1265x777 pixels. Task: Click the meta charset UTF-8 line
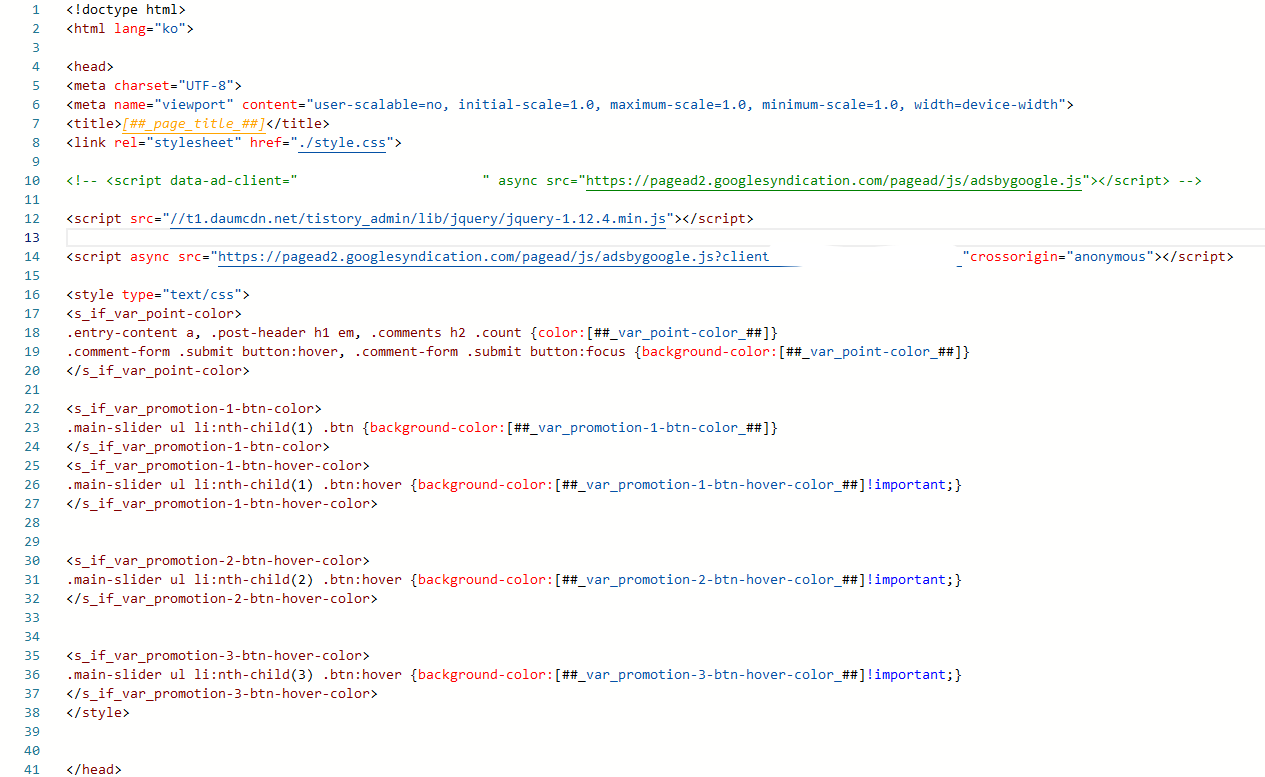tap(154, 85)
